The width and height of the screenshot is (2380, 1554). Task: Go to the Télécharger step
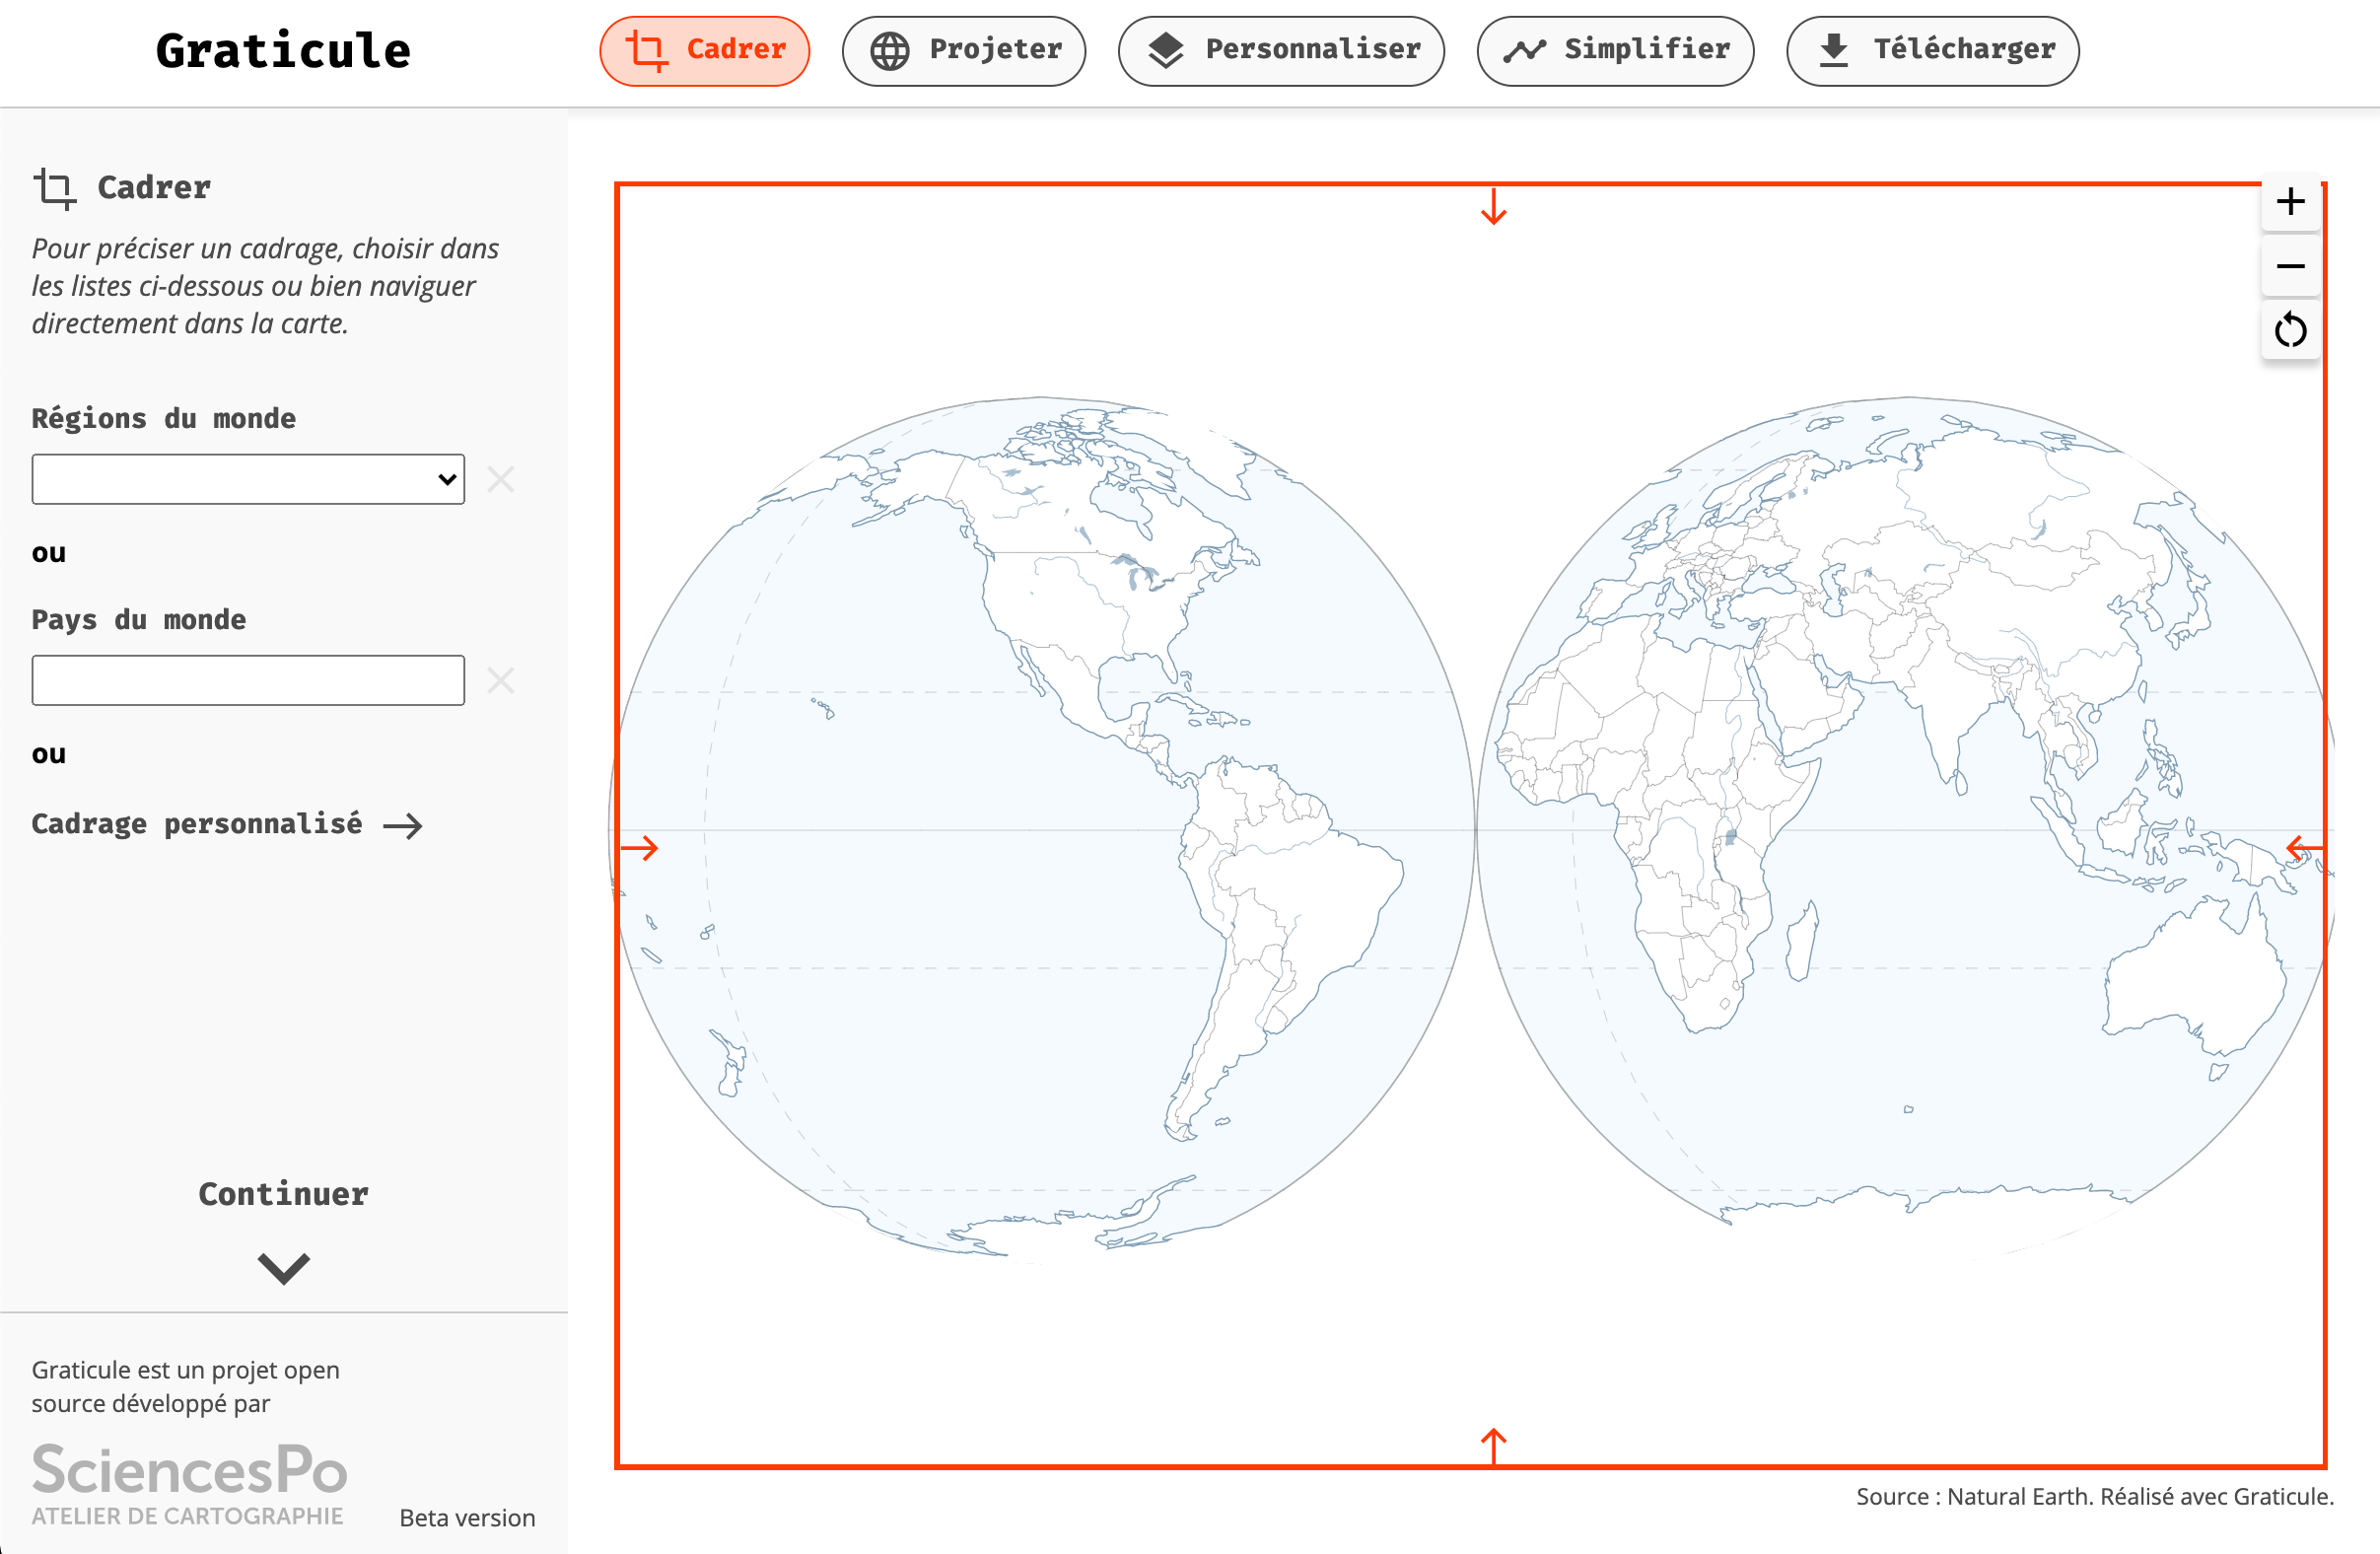point(1932,50)
